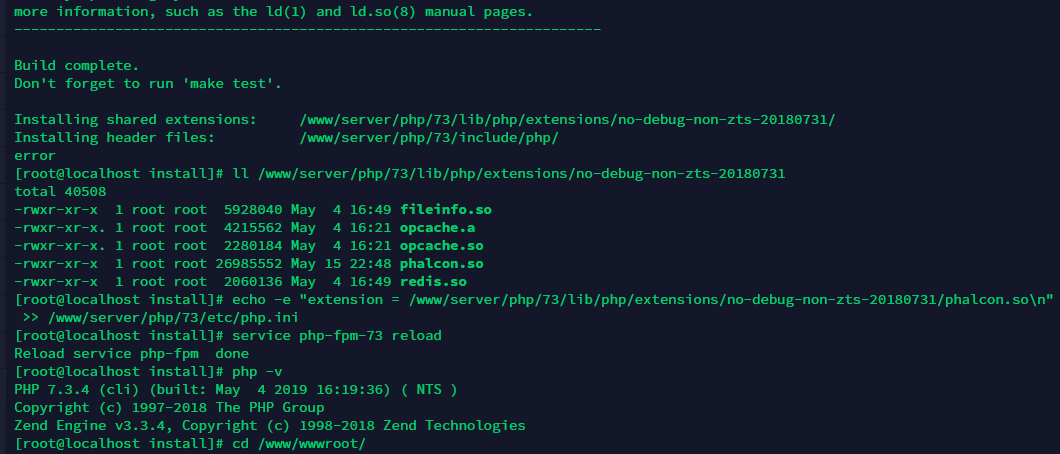Click the redis.so file entry

coord(433,282)
